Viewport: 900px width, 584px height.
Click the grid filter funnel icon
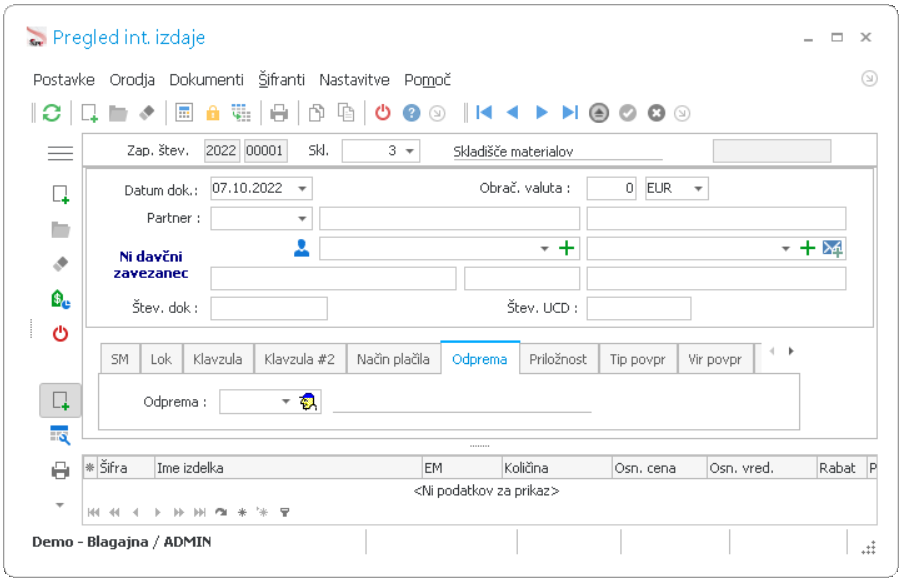285,512
